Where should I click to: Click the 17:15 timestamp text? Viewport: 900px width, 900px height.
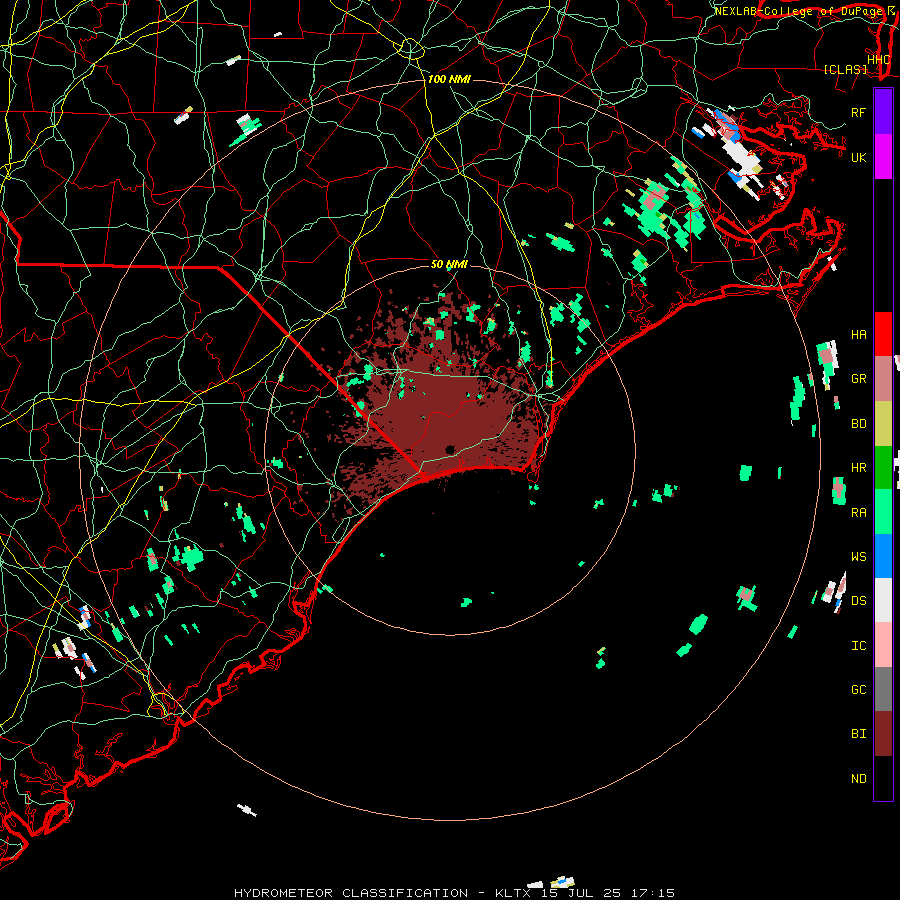point(655,893)
